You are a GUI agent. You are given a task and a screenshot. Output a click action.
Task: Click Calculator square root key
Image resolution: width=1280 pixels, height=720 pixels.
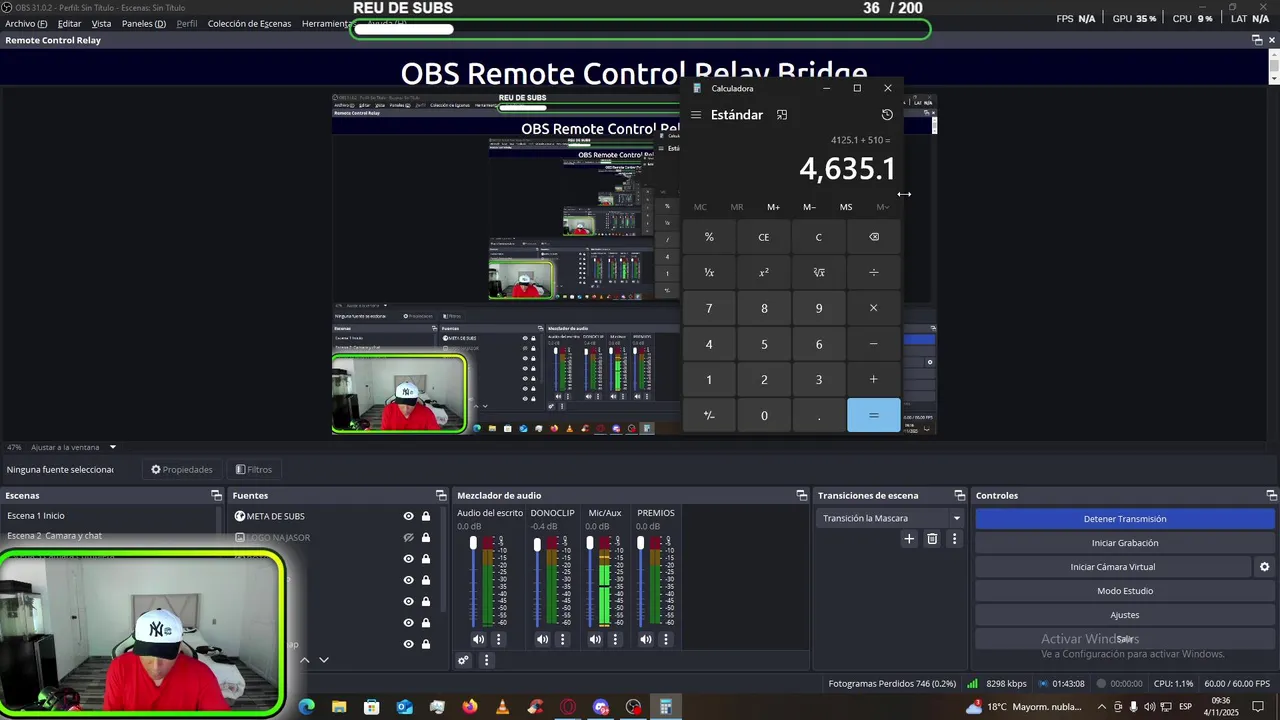818,272
